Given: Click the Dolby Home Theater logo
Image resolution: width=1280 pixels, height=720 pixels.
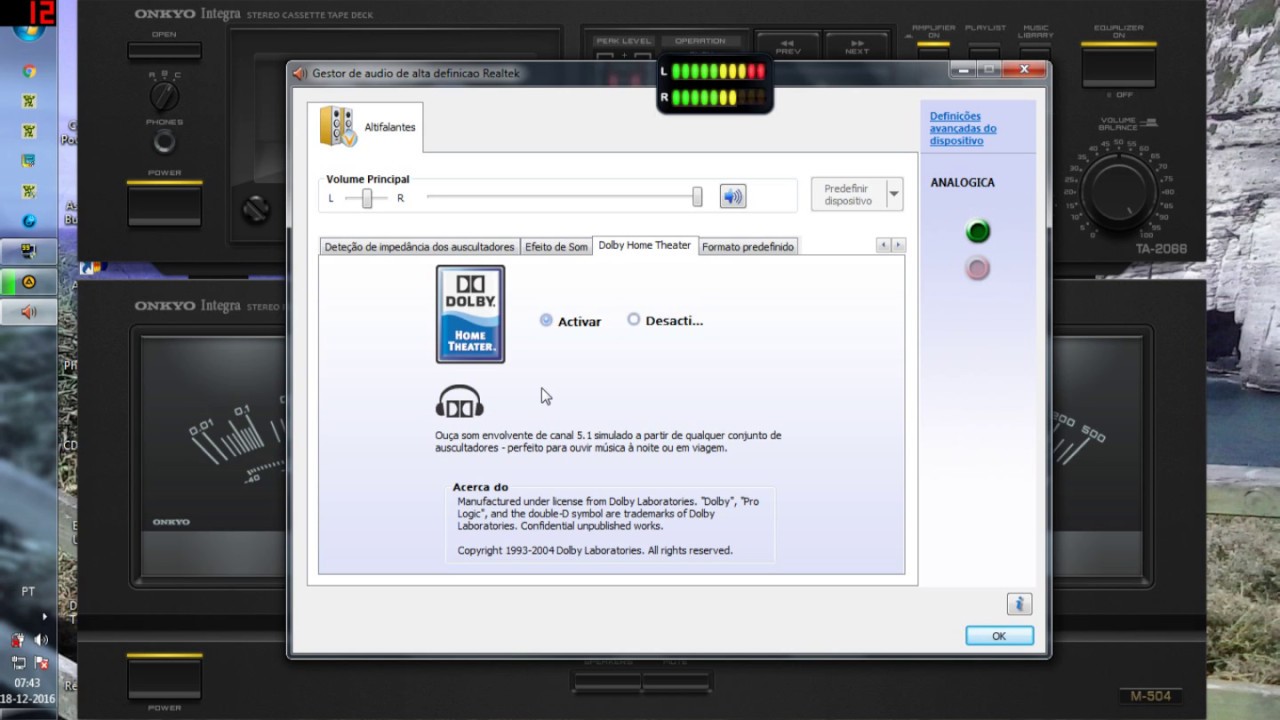Looking at the screenshot, I should (470, 314).
